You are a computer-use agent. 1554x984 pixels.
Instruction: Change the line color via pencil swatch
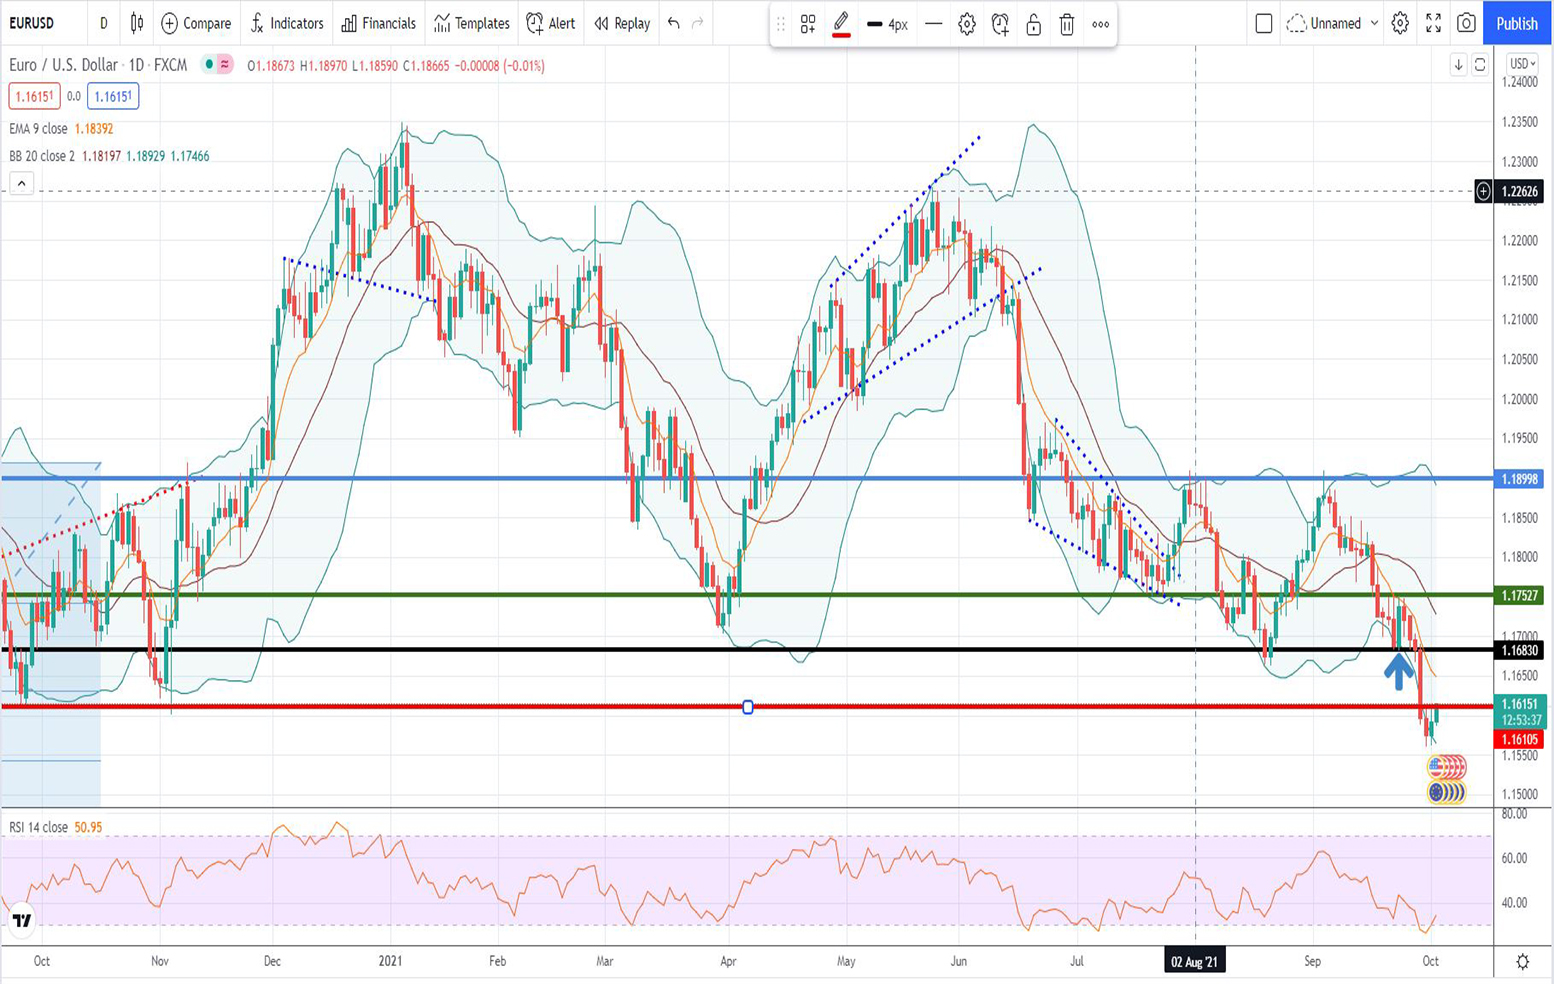[841, 24]
